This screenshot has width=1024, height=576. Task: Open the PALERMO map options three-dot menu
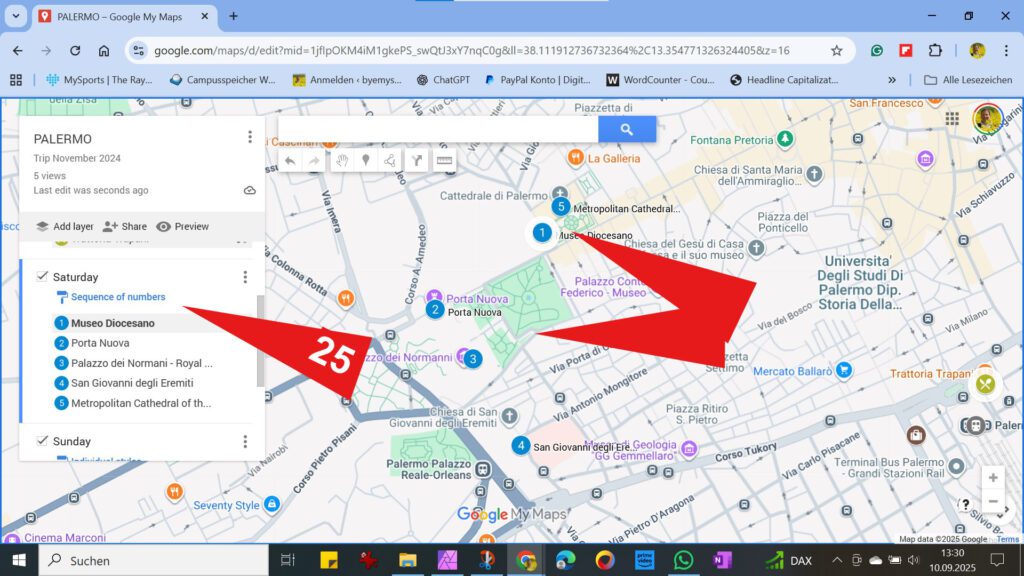(247, 136)
